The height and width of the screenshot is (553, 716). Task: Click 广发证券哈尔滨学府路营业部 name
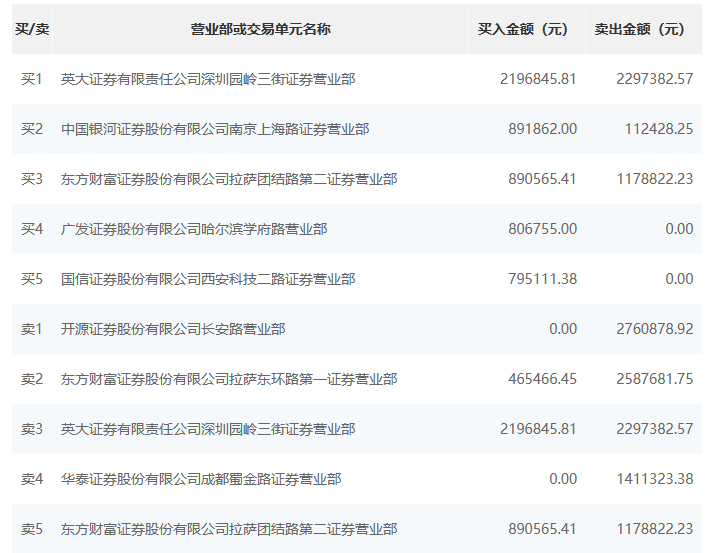194,229
